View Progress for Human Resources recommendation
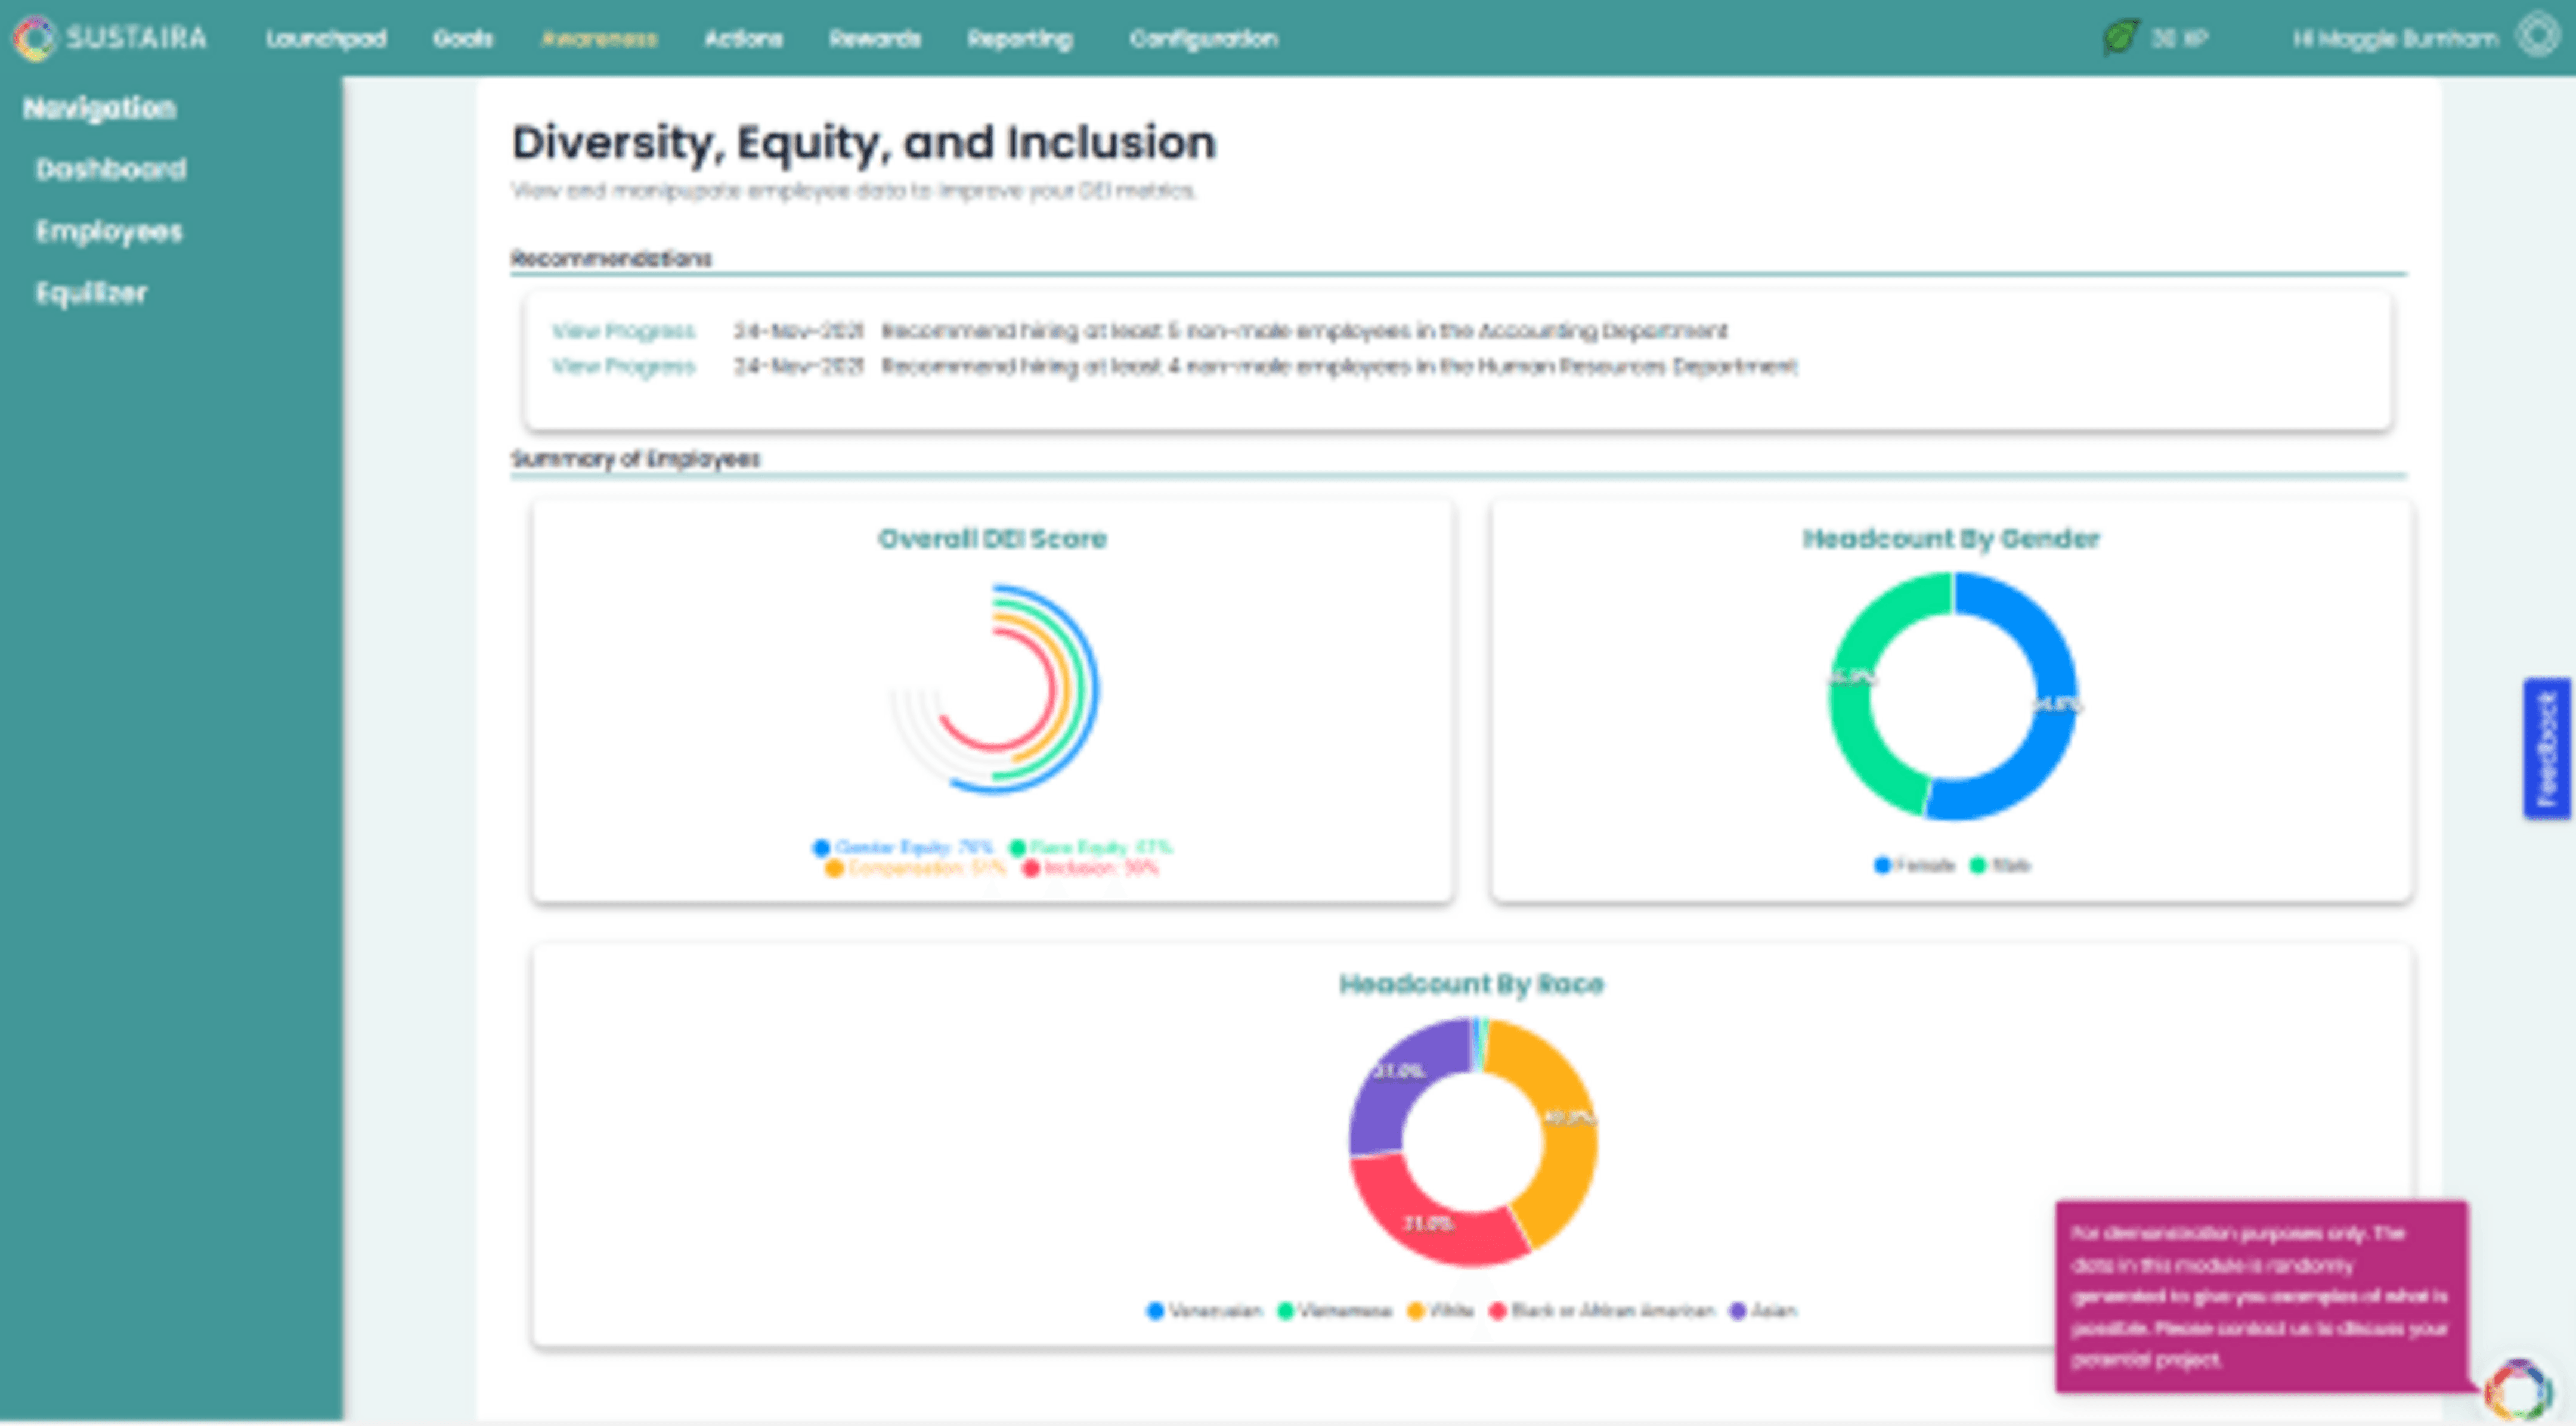2576x1426 pixels. click(x=623, y=366)
